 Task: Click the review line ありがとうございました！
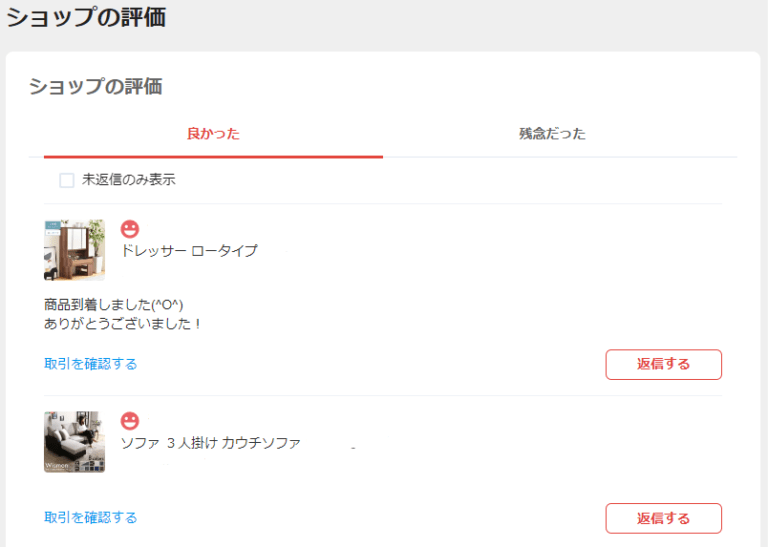click(124, 324)
